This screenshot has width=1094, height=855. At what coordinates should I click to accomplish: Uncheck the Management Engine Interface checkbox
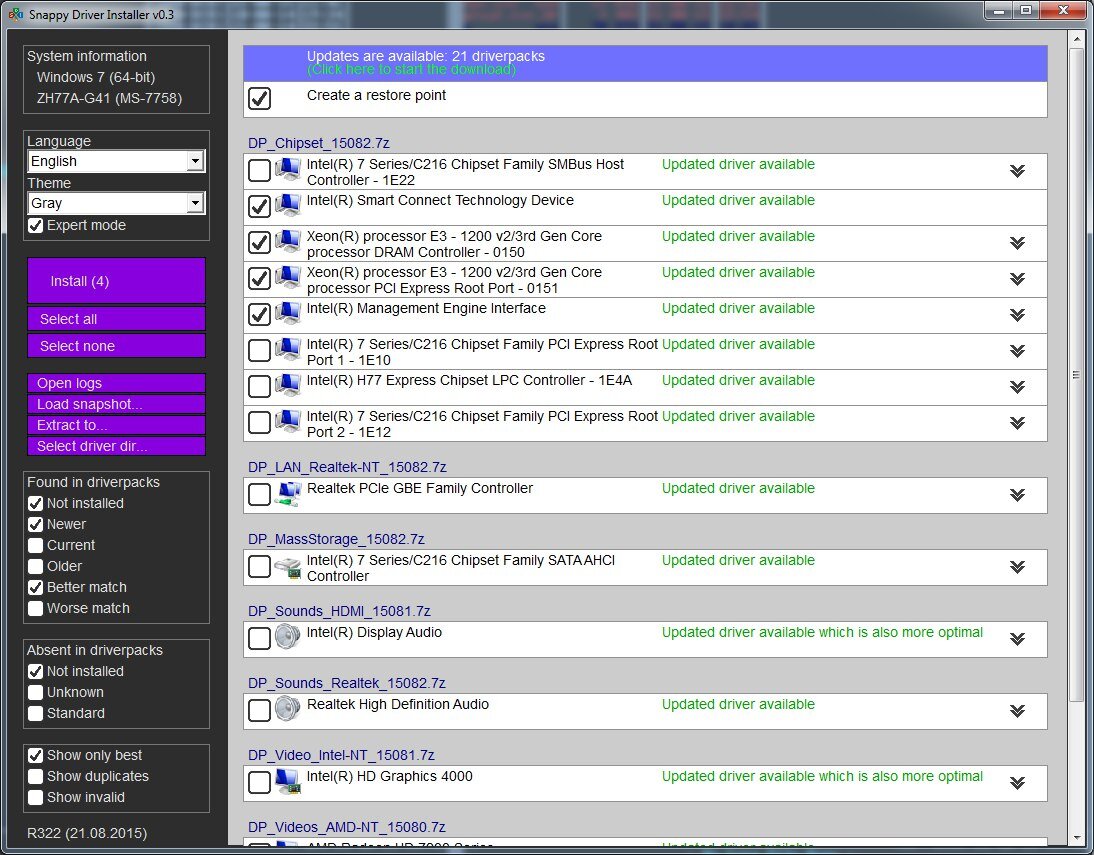pos(260,314)
